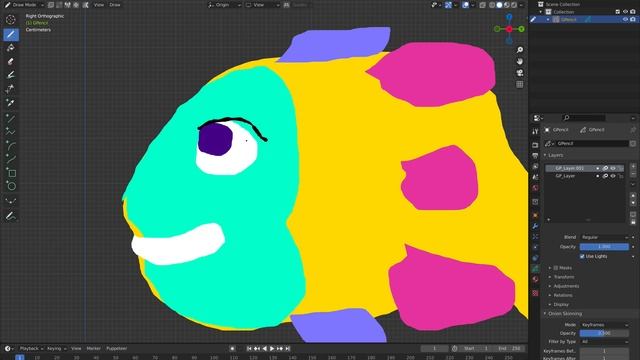Screen dimensions: 640x360
Task: Switch orthographic/perspective grid icon
Action: point(520,84)
